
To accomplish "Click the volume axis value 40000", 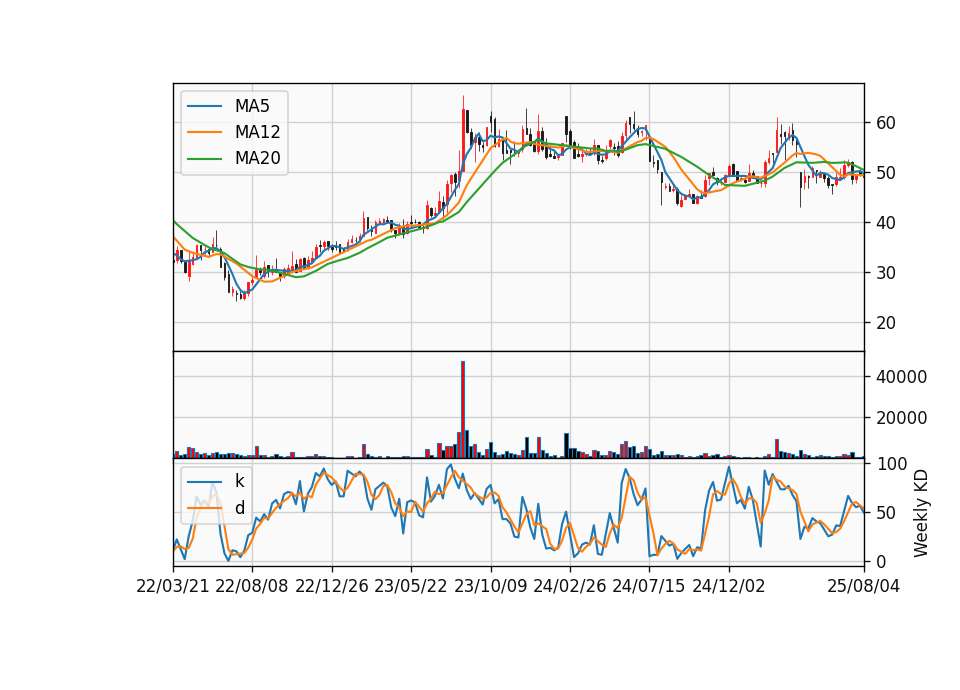I will coord(901,377).
